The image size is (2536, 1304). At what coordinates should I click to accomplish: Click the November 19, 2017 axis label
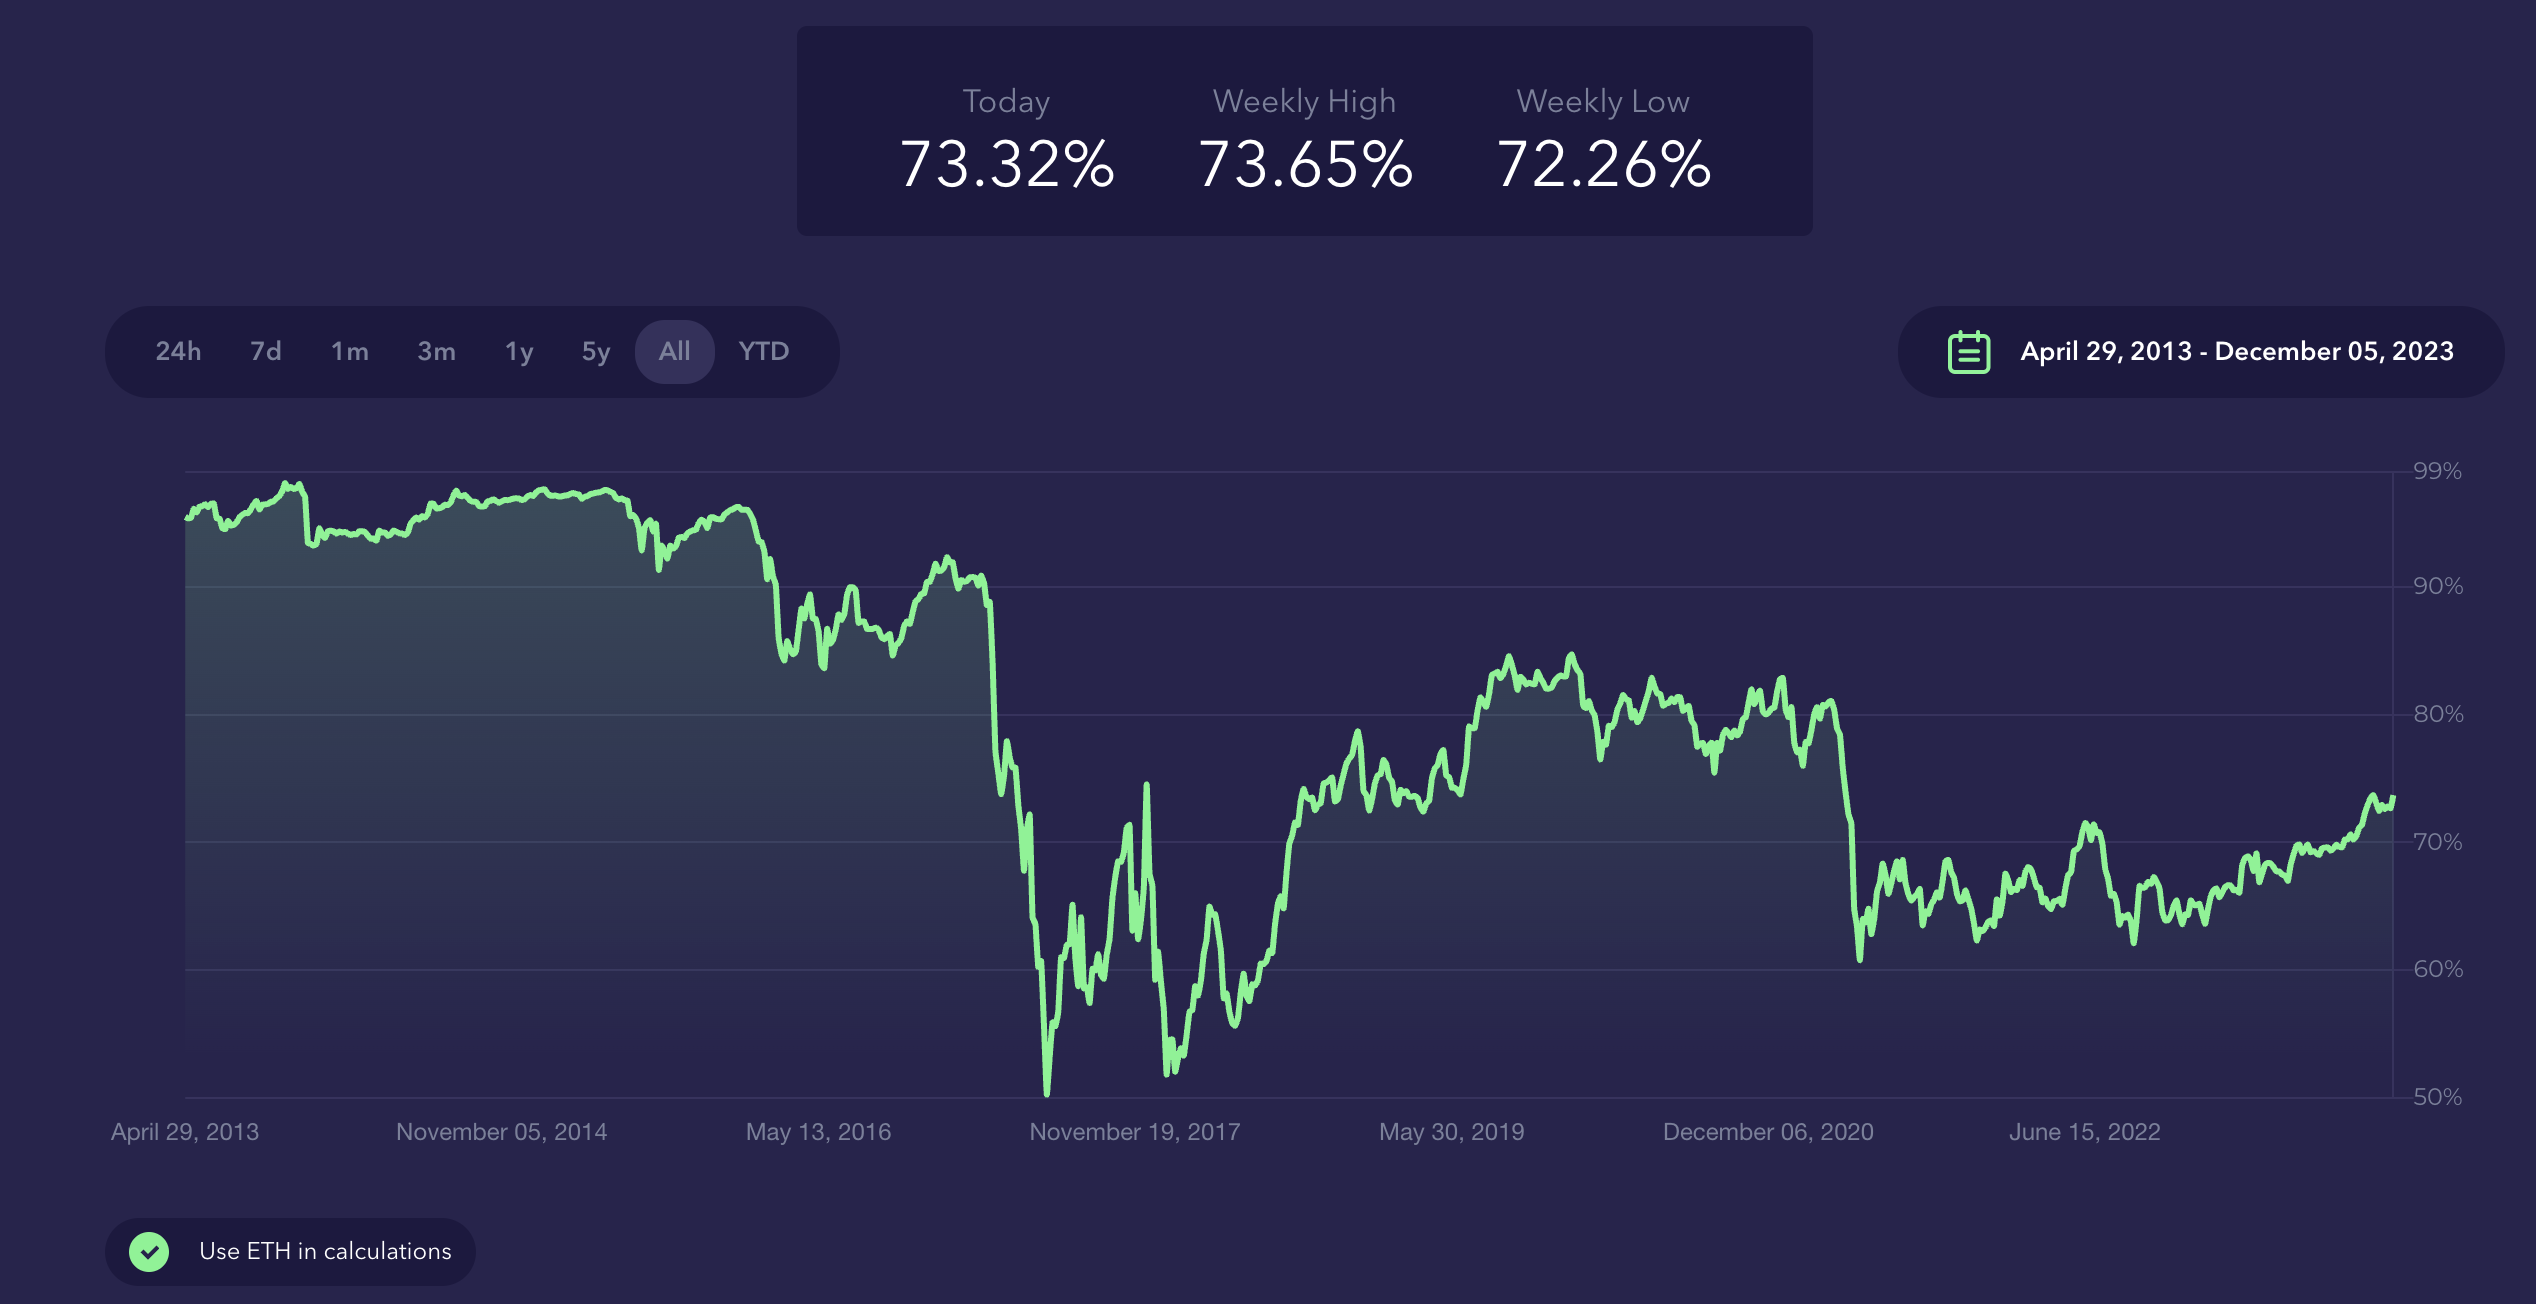1134,1132
